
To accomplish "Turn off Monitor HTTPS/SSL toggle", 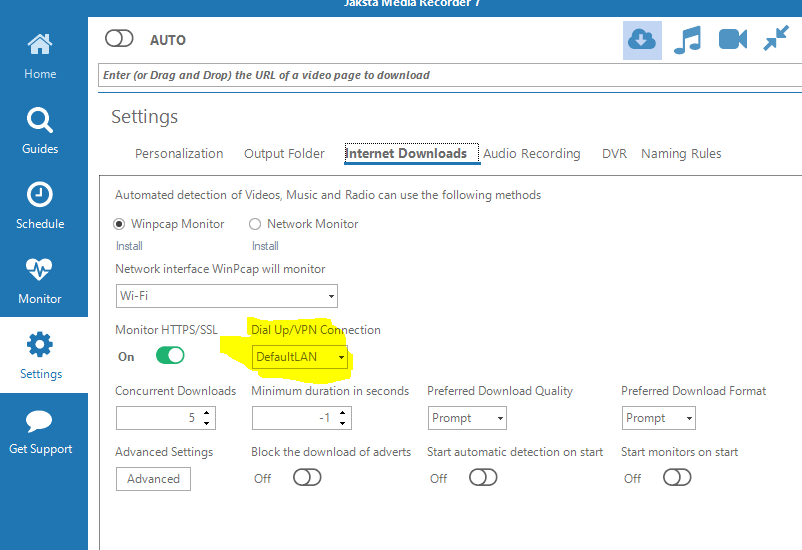I will click(x=170, y=356).
